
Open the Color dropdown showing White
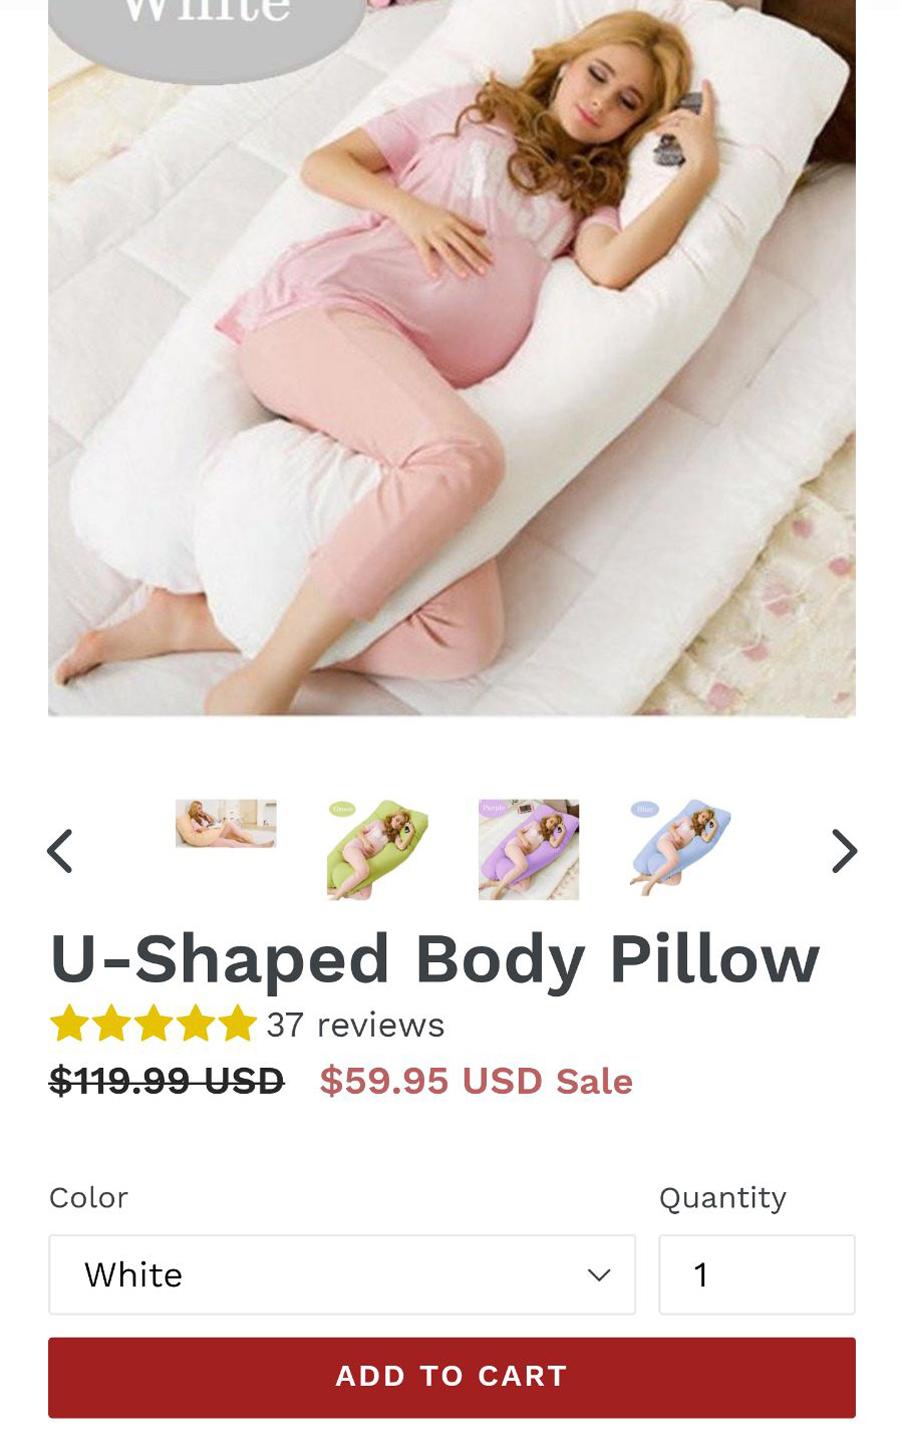point(342,1274)
